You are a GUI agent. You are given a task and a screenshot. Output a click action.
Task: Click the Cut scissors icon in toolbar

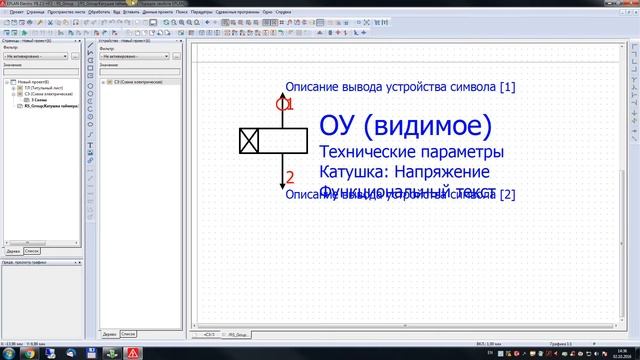pyautogui.click(x=51, y=22)
